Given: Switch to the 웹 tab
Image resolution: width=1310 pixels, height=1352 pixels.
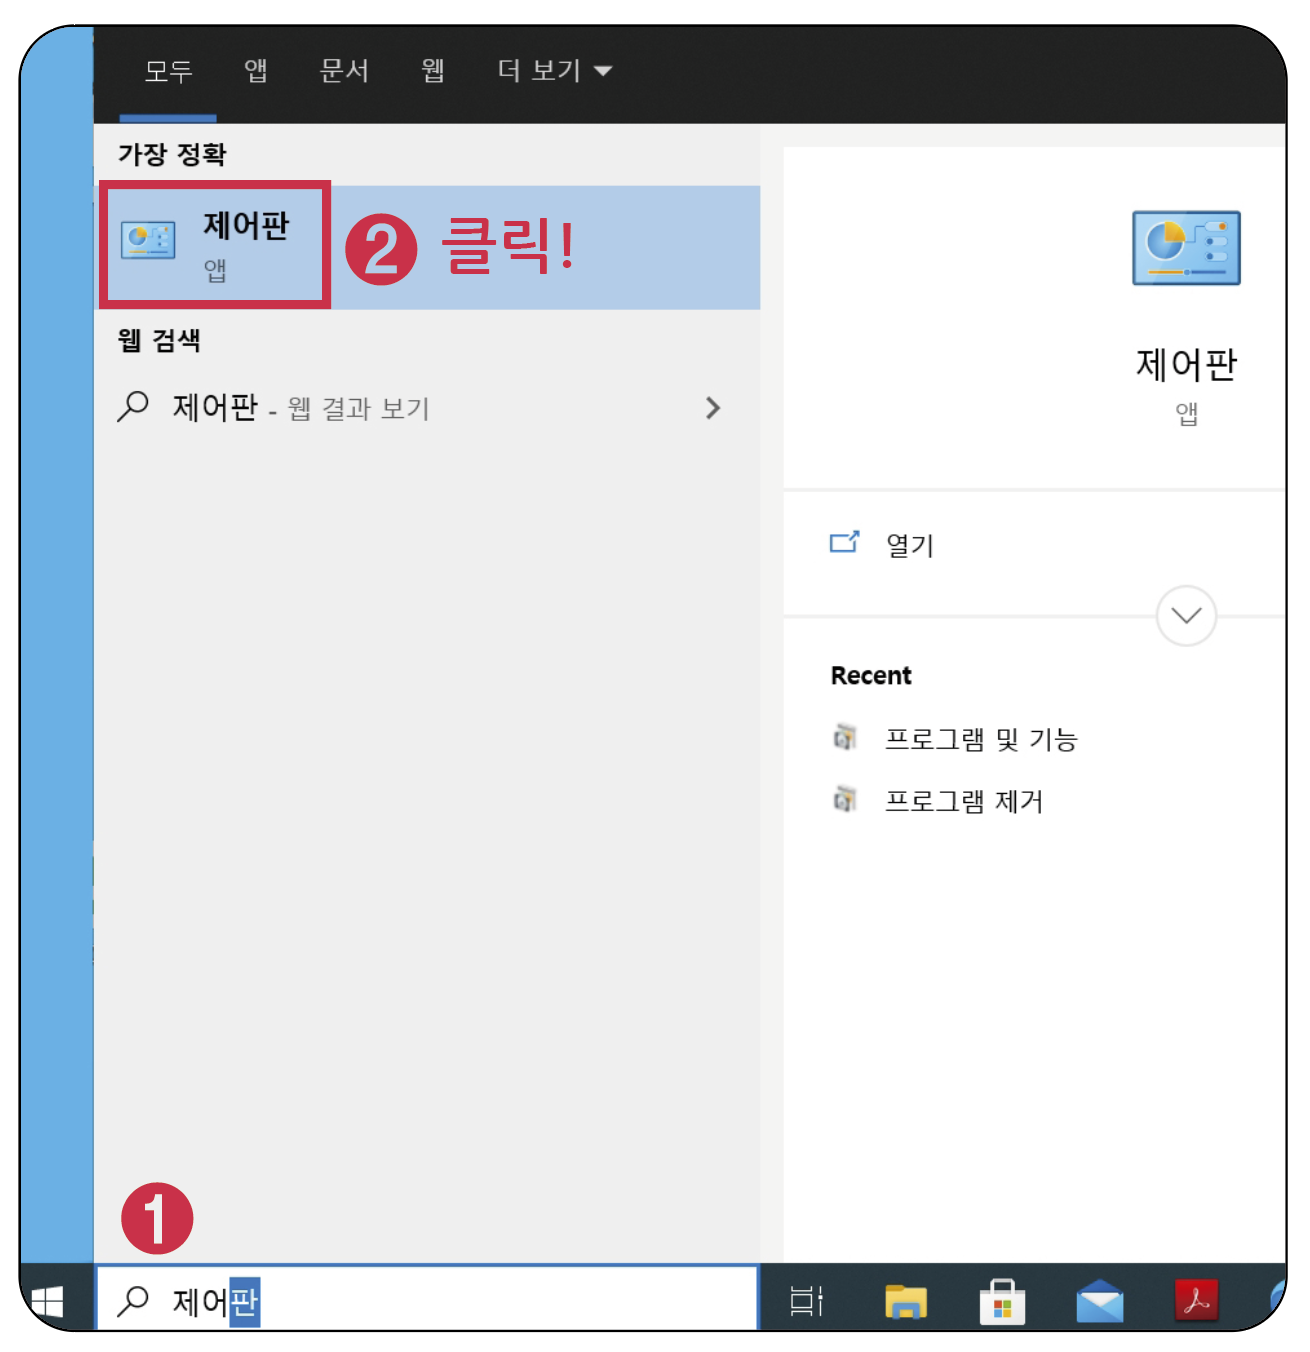Looking at the screenshot, I should pyautogui.click(x=433, y=70).
